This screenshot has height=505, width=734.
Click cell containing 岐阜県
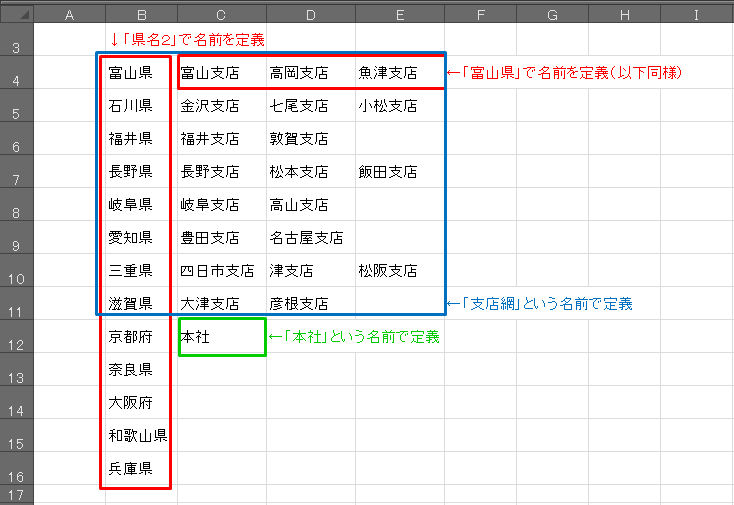141,205
